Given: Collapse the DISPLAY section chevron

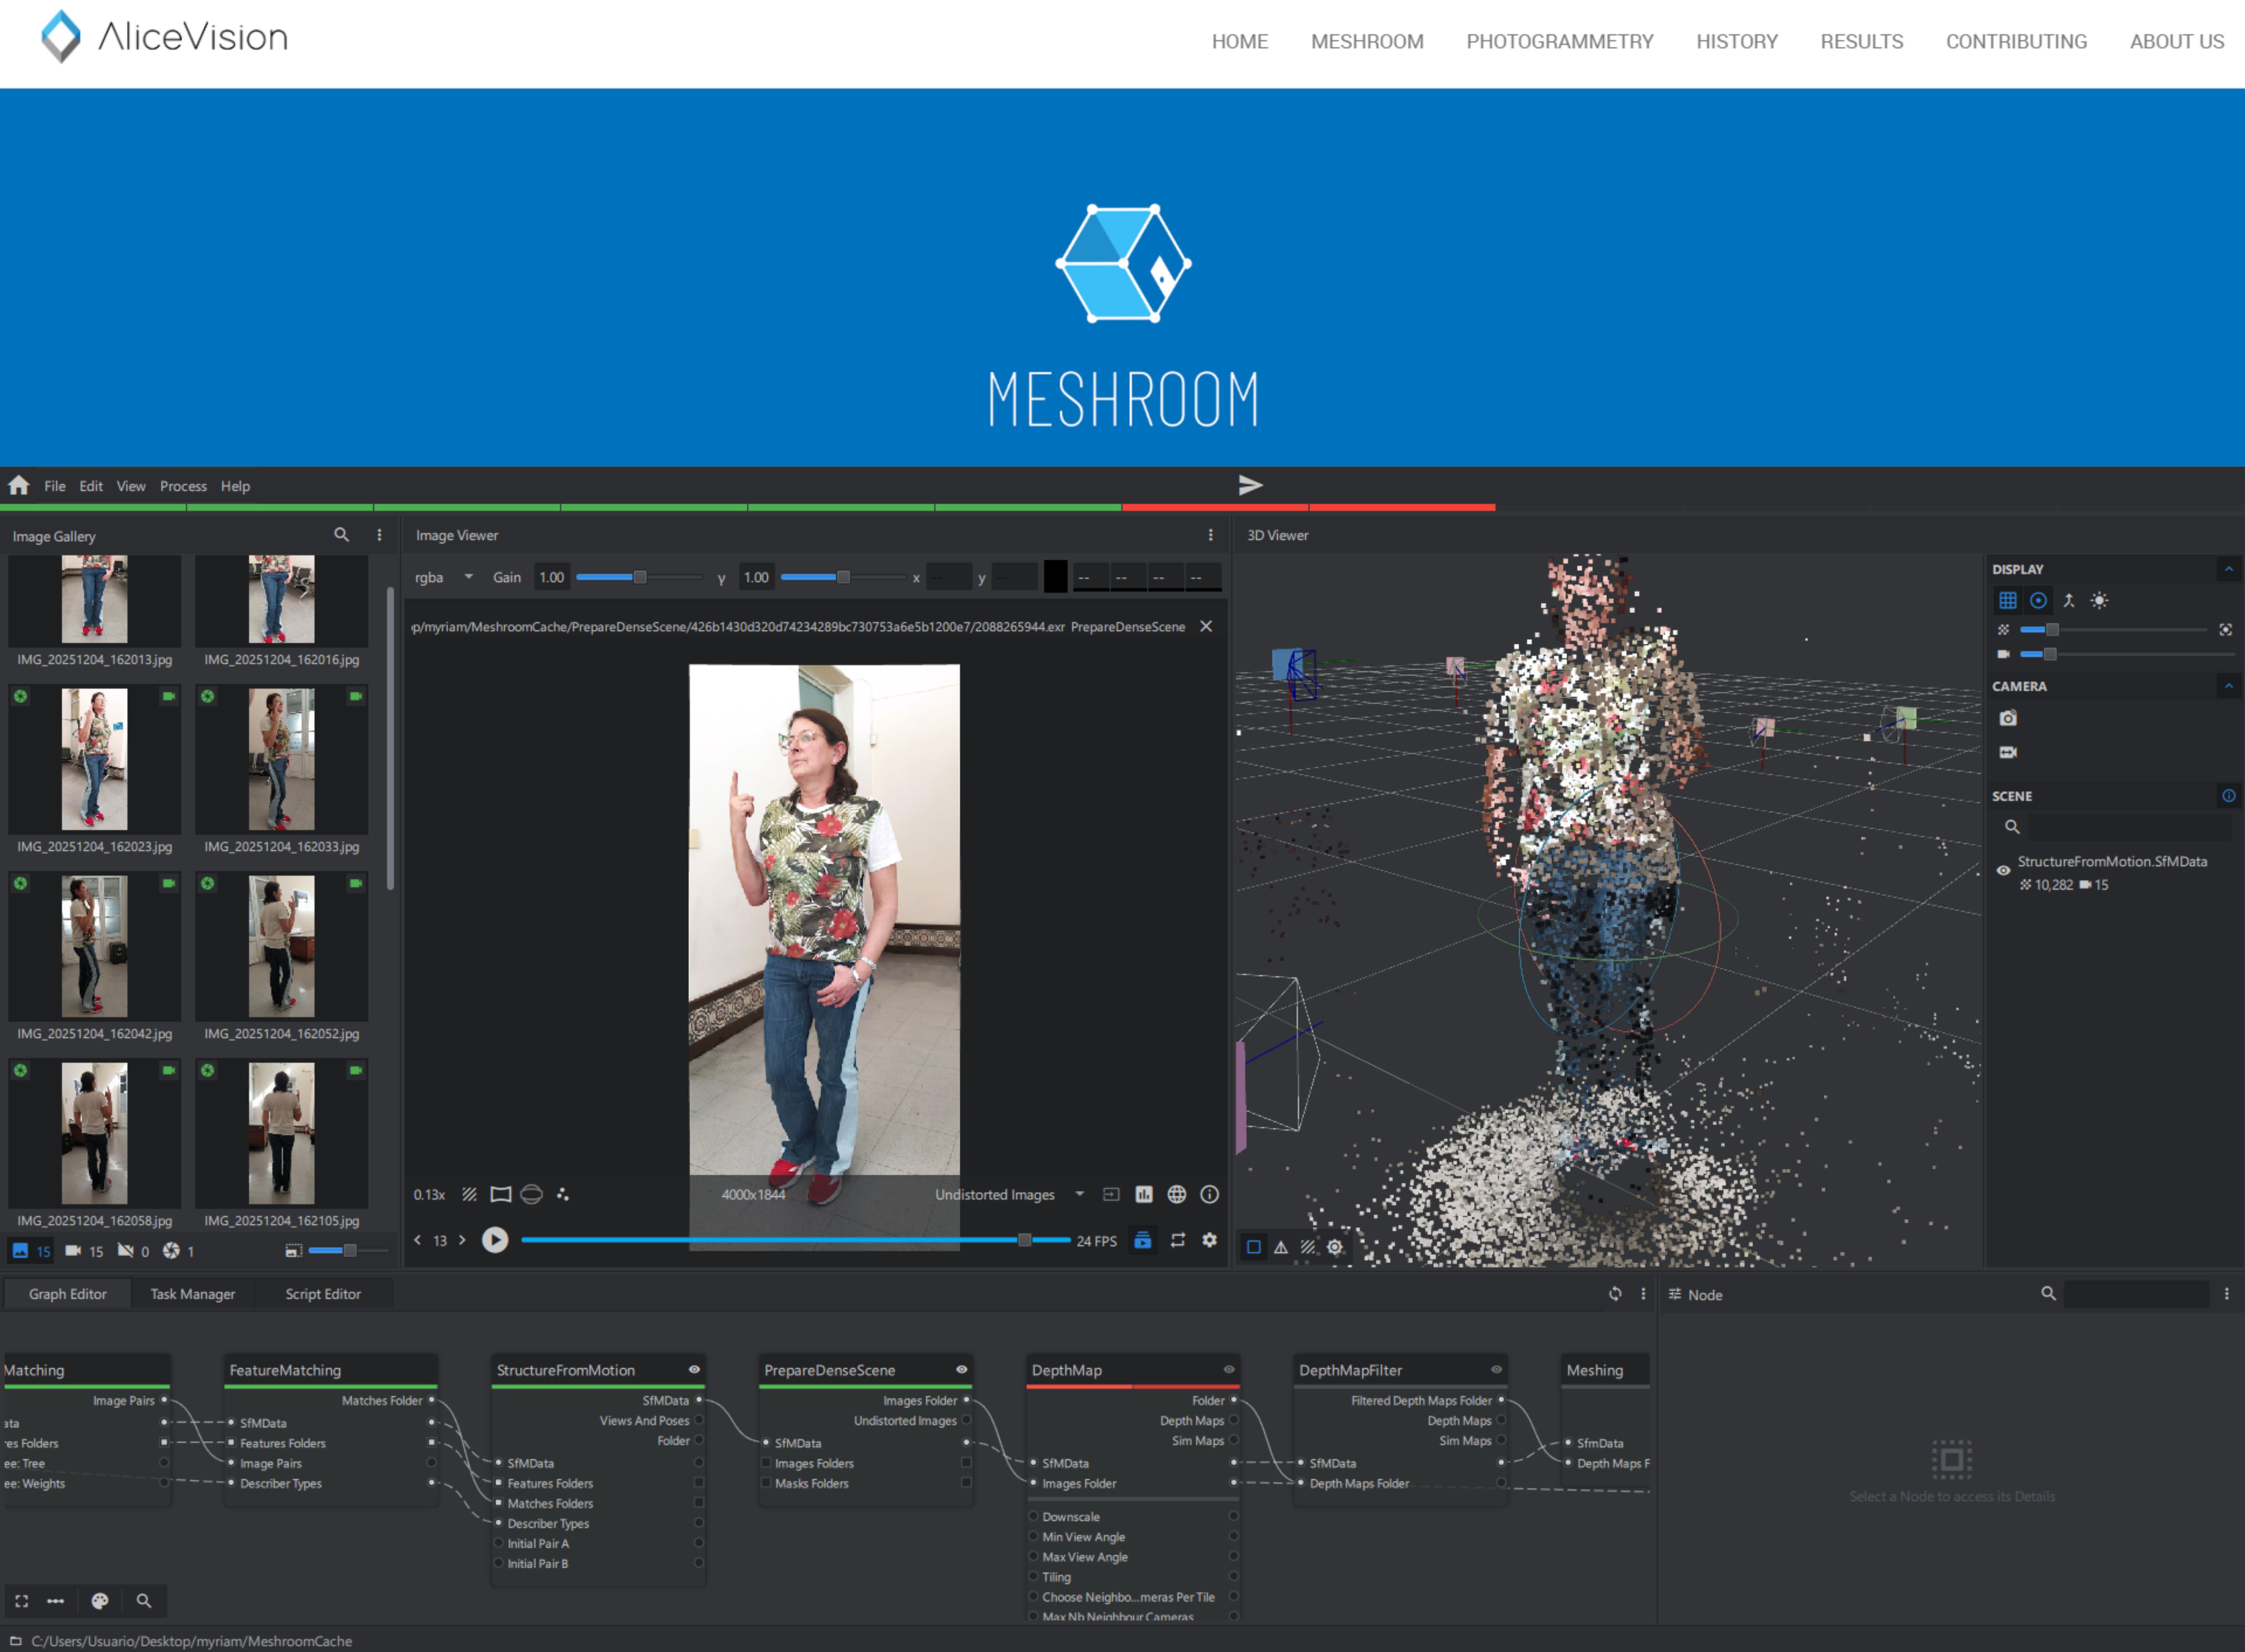Looking at the screenshot, I should tap(2228, 569).
